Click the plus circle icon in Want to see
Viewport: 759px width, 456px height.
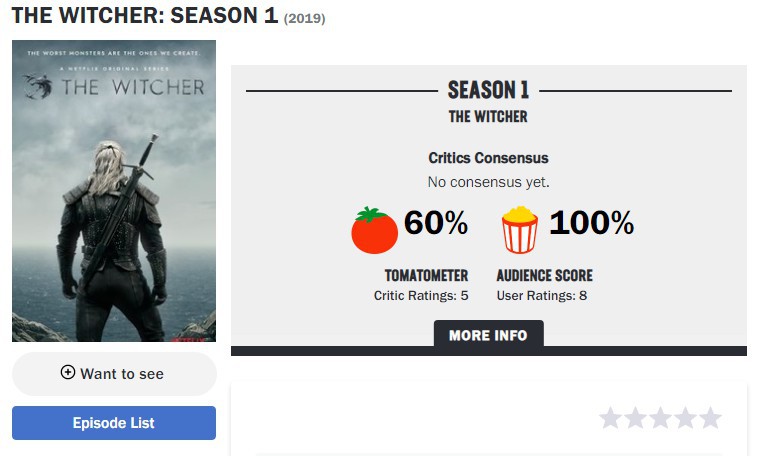[68, 372]
